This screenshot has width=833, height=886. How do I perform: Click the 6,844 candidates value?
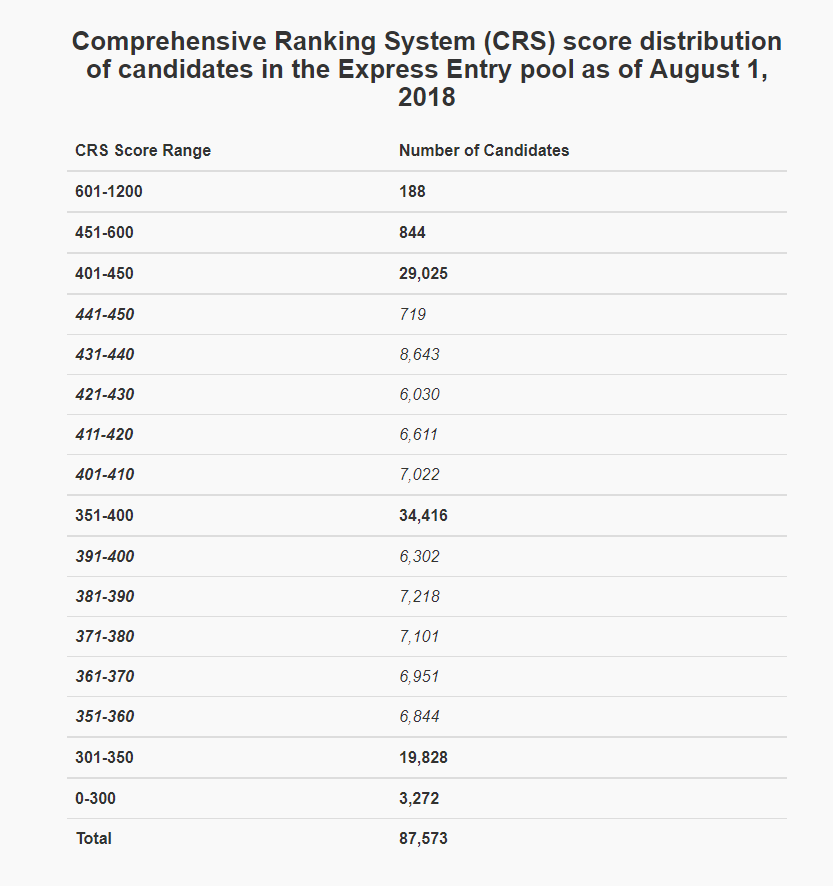419,716
